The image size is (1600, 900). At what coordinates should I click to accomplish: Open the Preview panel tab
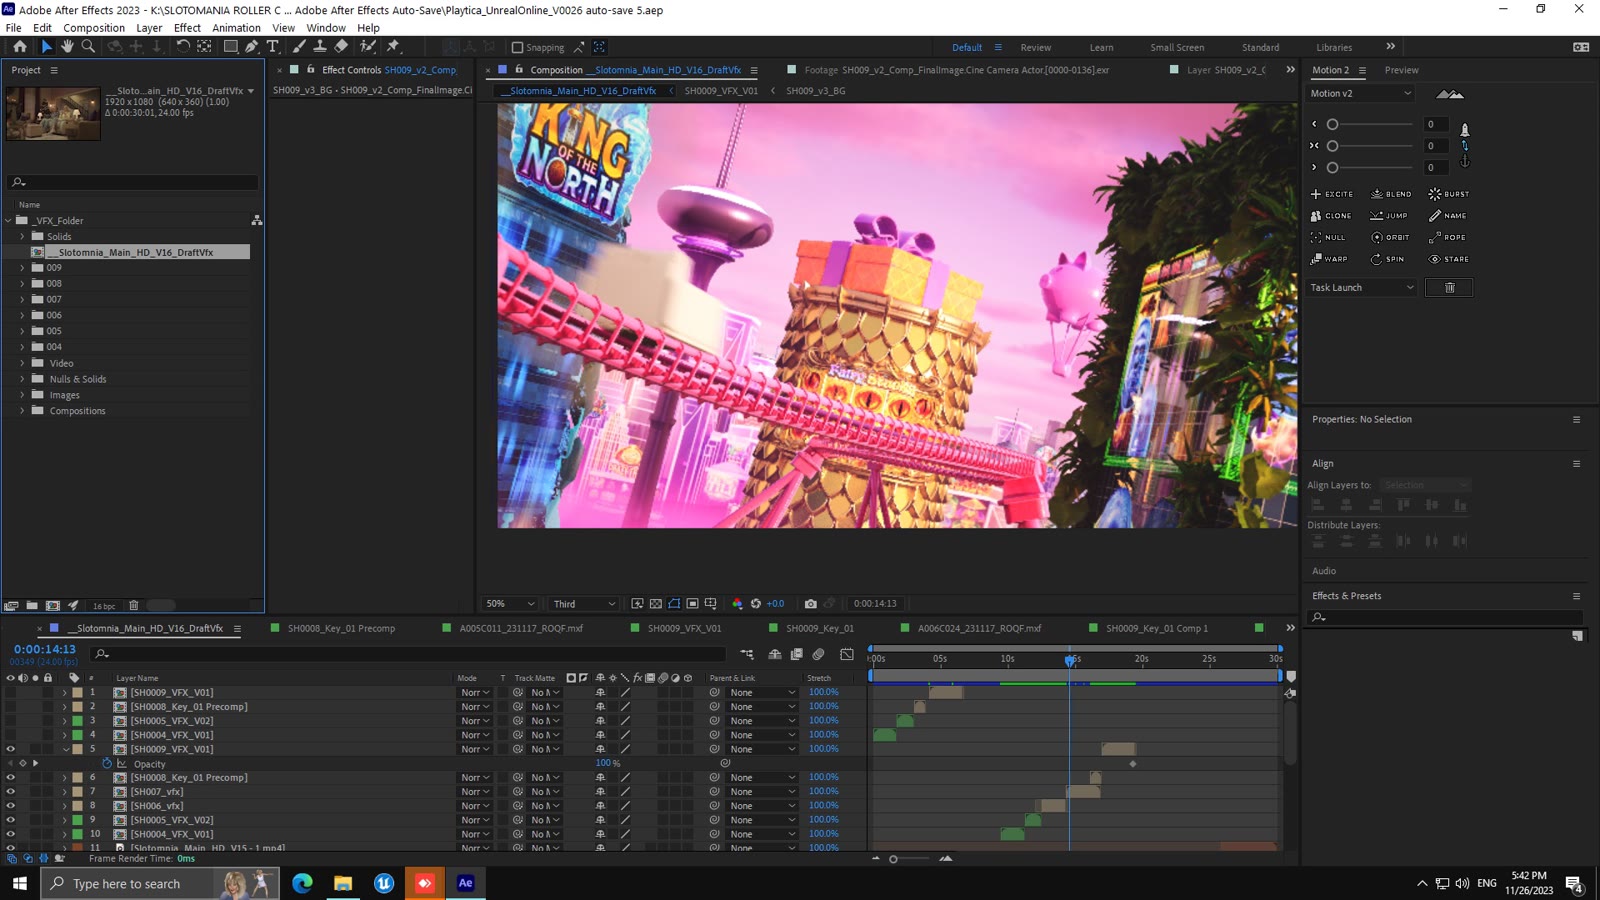1401,70
